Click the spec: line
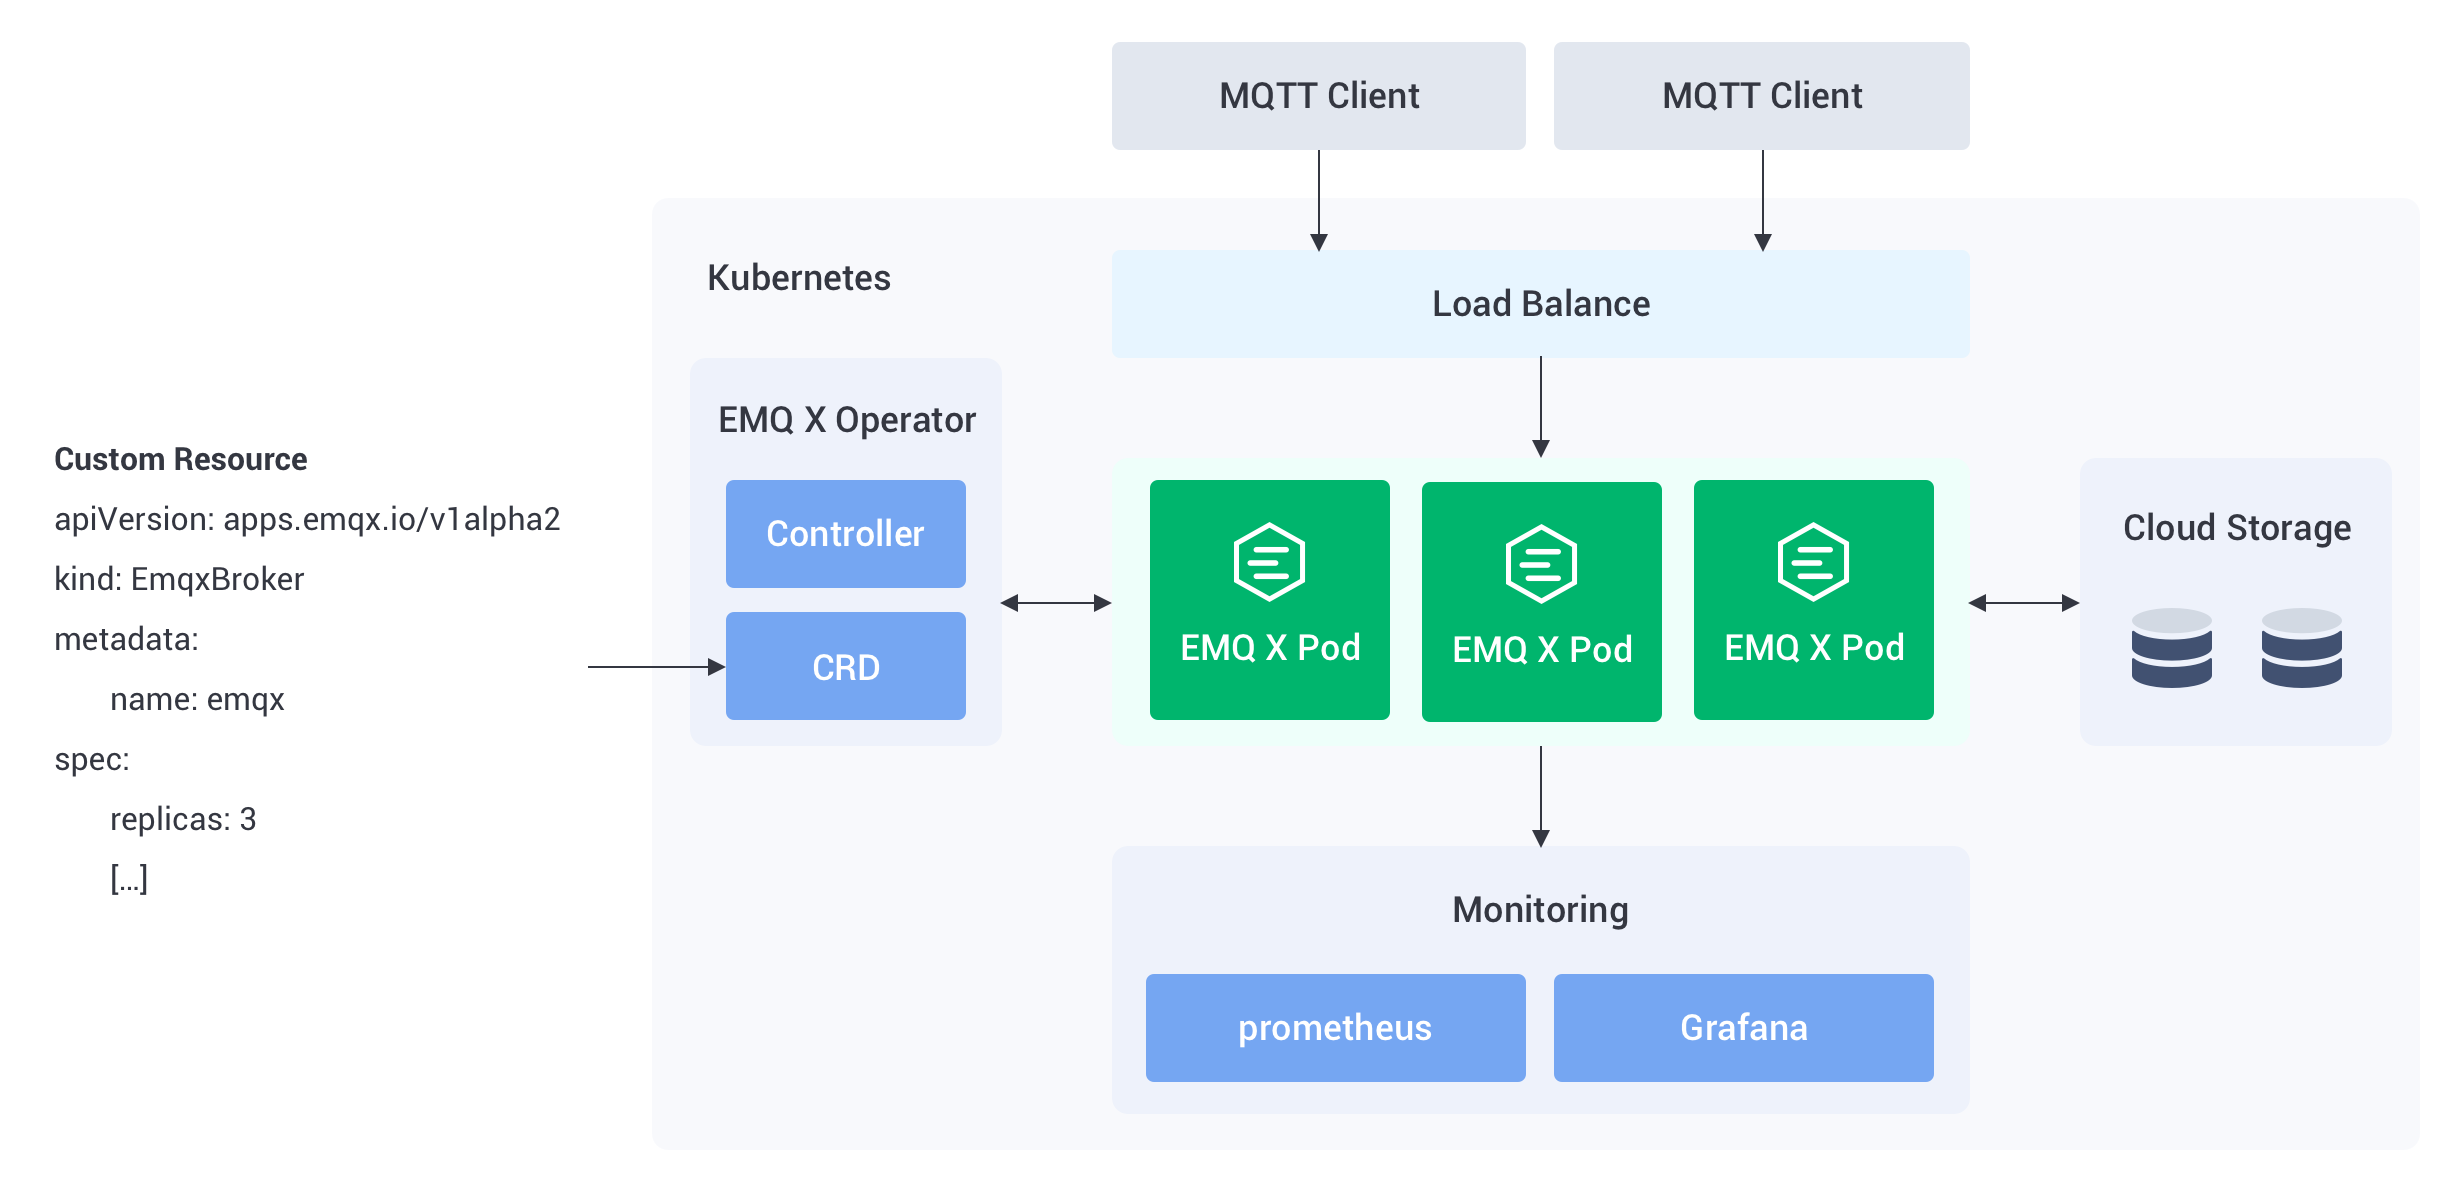Viewport: 2458px width, 1196px height. tap(92, 760)
